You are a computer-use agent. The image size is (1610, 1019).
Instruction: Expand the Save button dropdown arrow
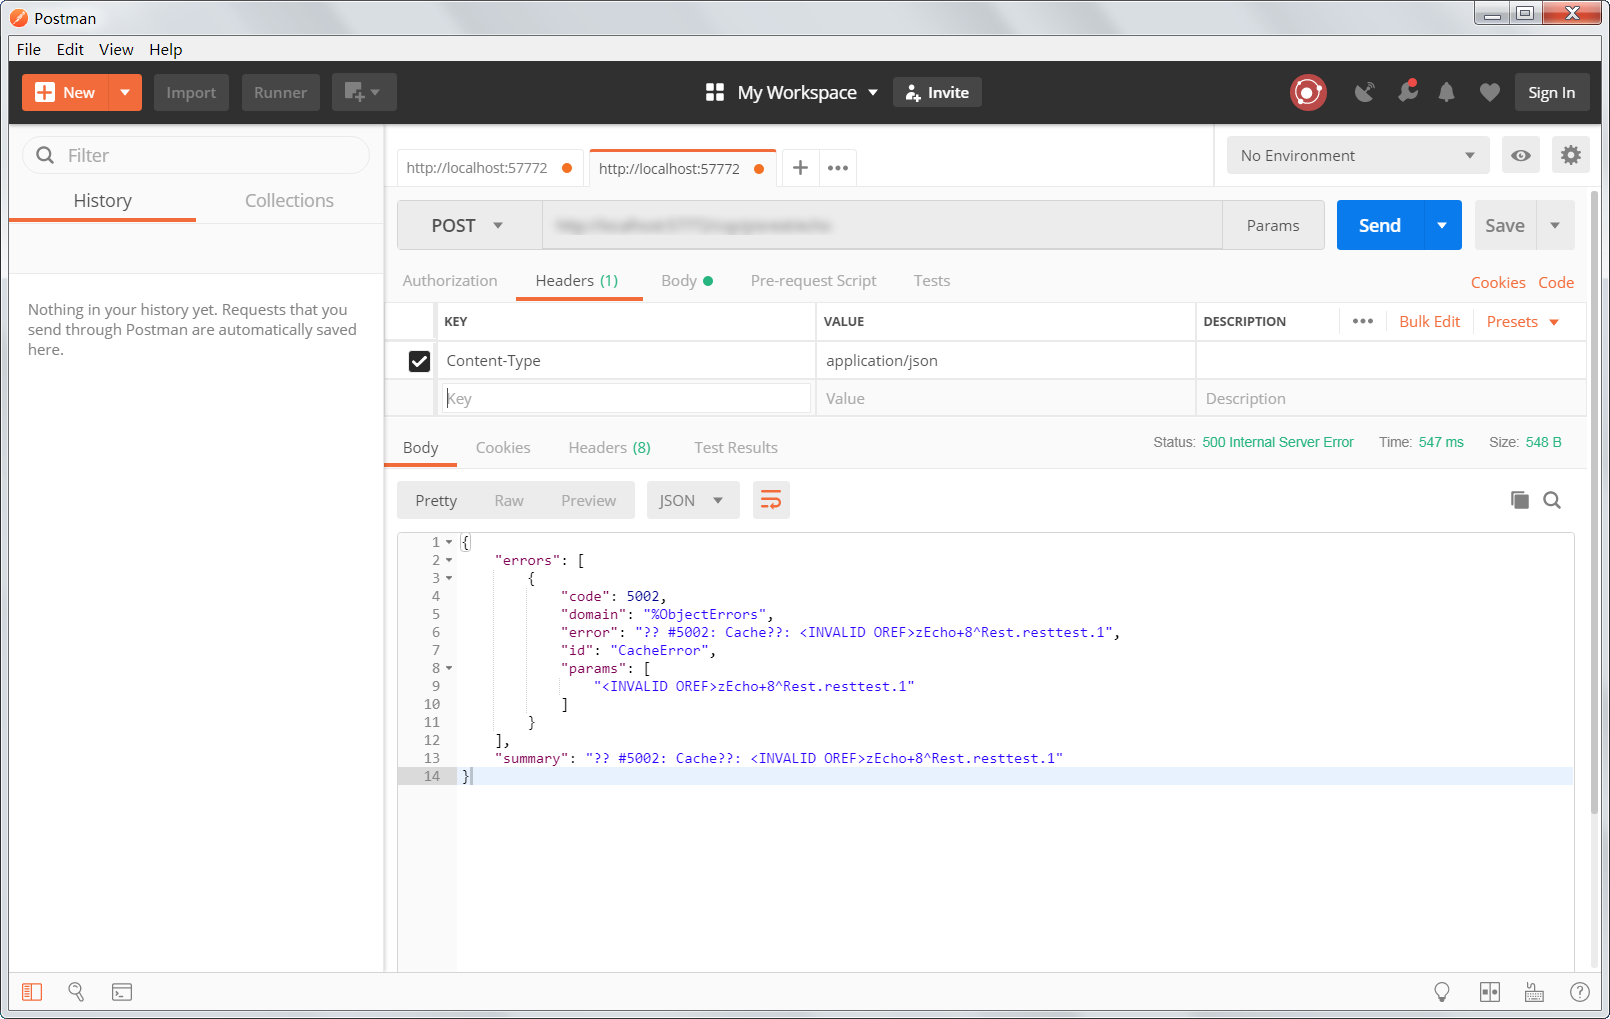pos(1555,226)
